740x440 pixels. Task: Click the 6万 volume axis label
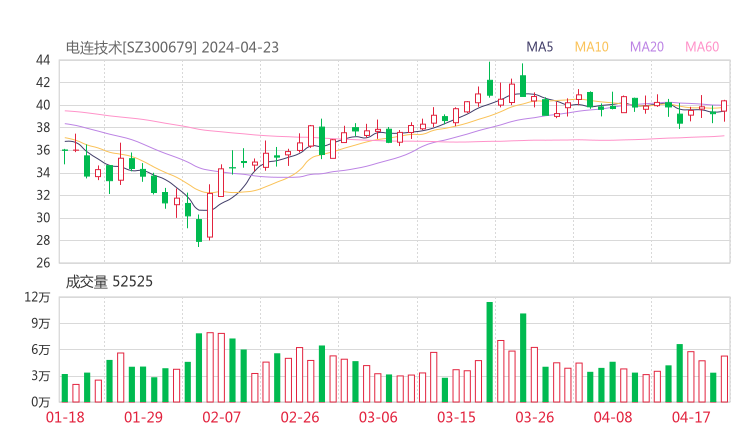(x=41, y=350)
